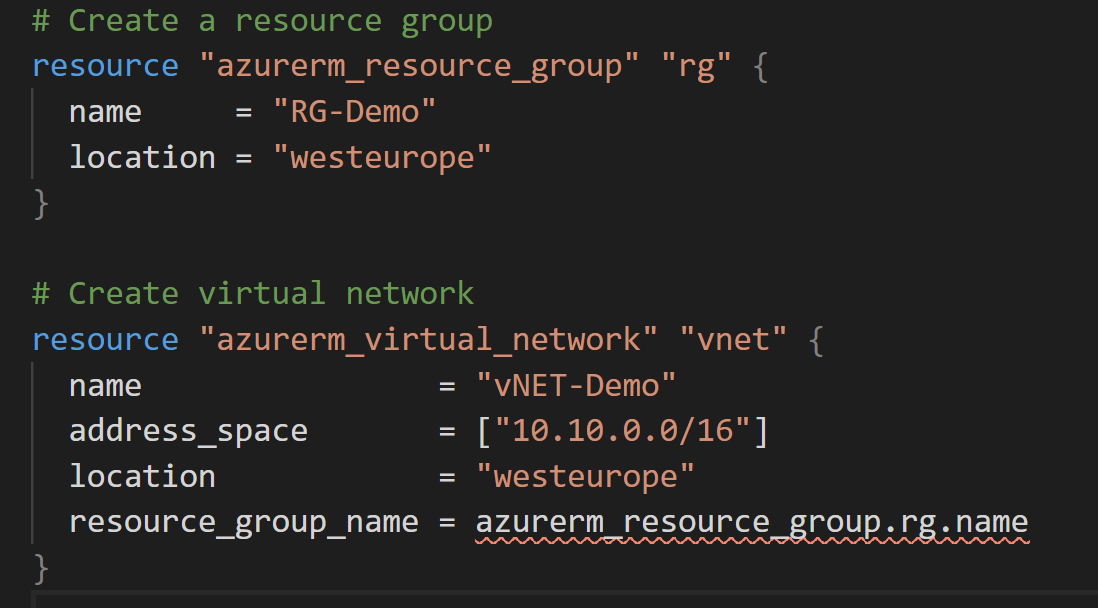Click closing brace of the vnet block

click(x=41, y=568)
